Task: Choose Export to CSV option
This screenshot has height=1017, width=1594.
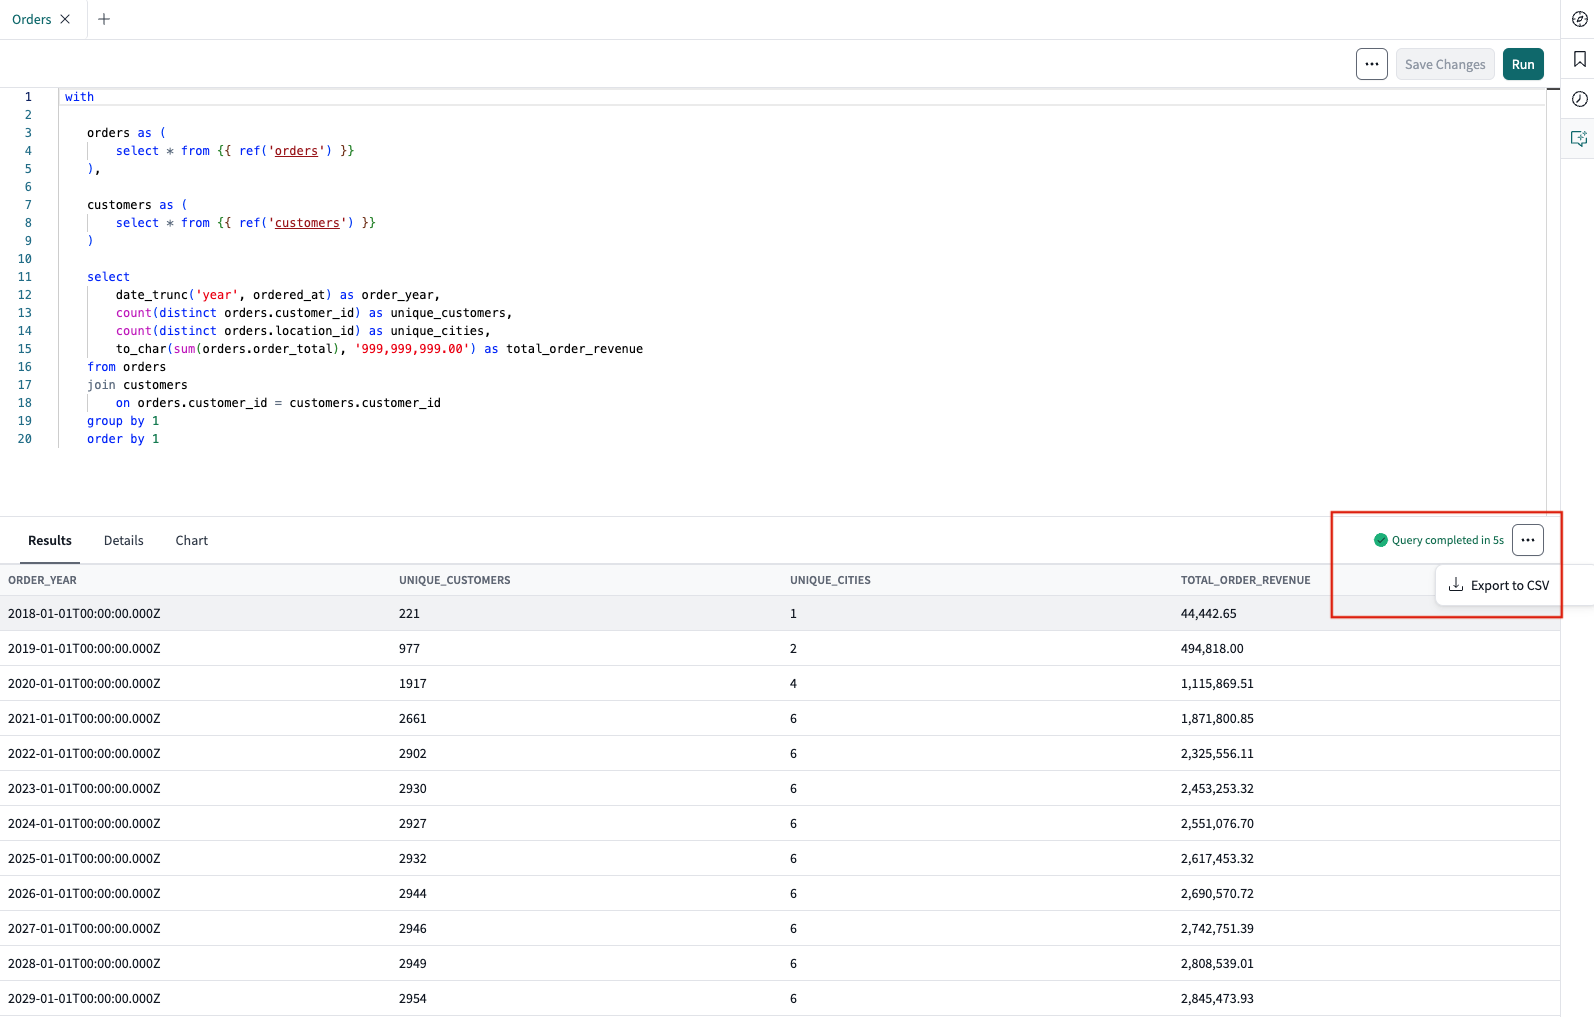Action: [1509, 585]
